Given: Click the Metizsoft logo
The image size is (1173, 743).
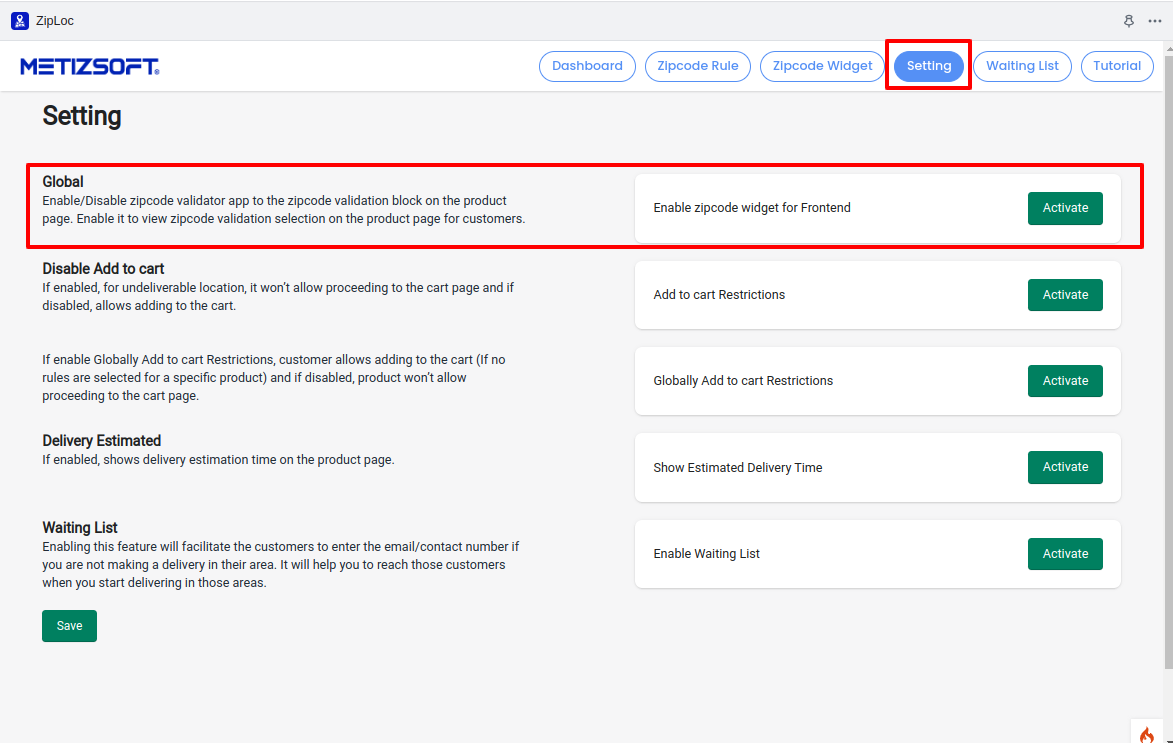Looking at the screenshot, I should coord(89,67).
